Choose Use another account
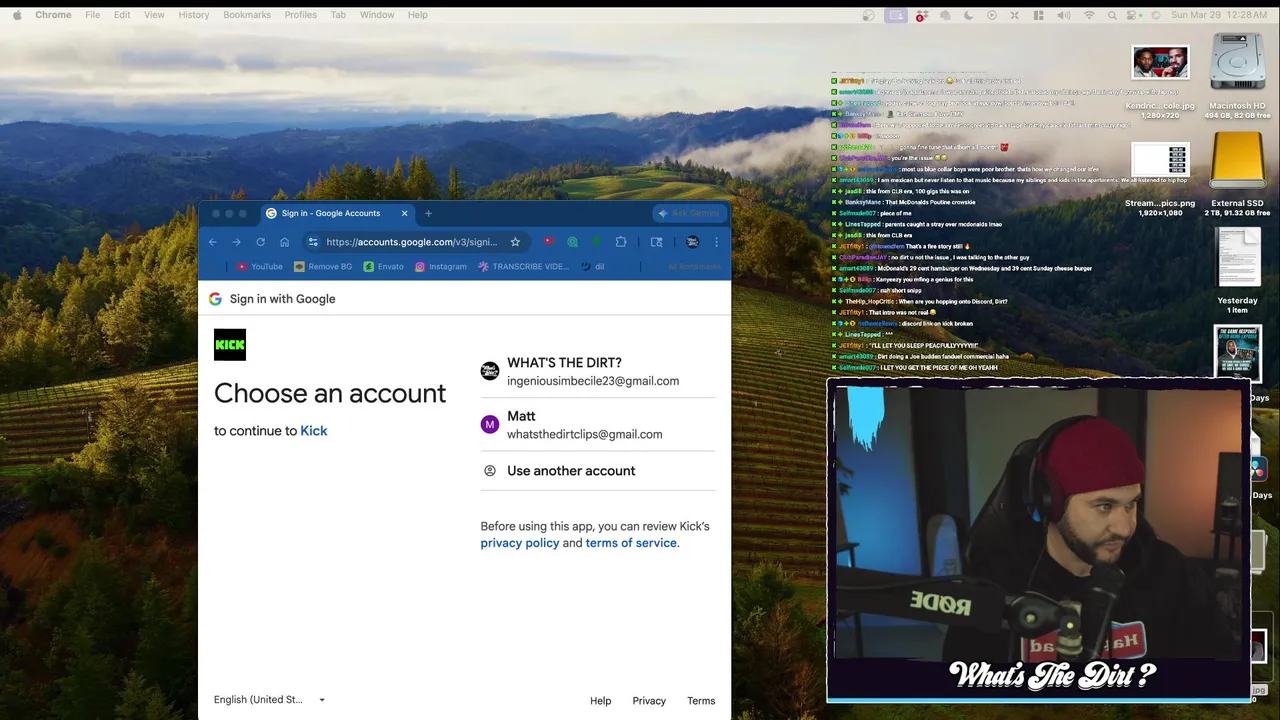1280x720 pixels. [x=598, y=471]
